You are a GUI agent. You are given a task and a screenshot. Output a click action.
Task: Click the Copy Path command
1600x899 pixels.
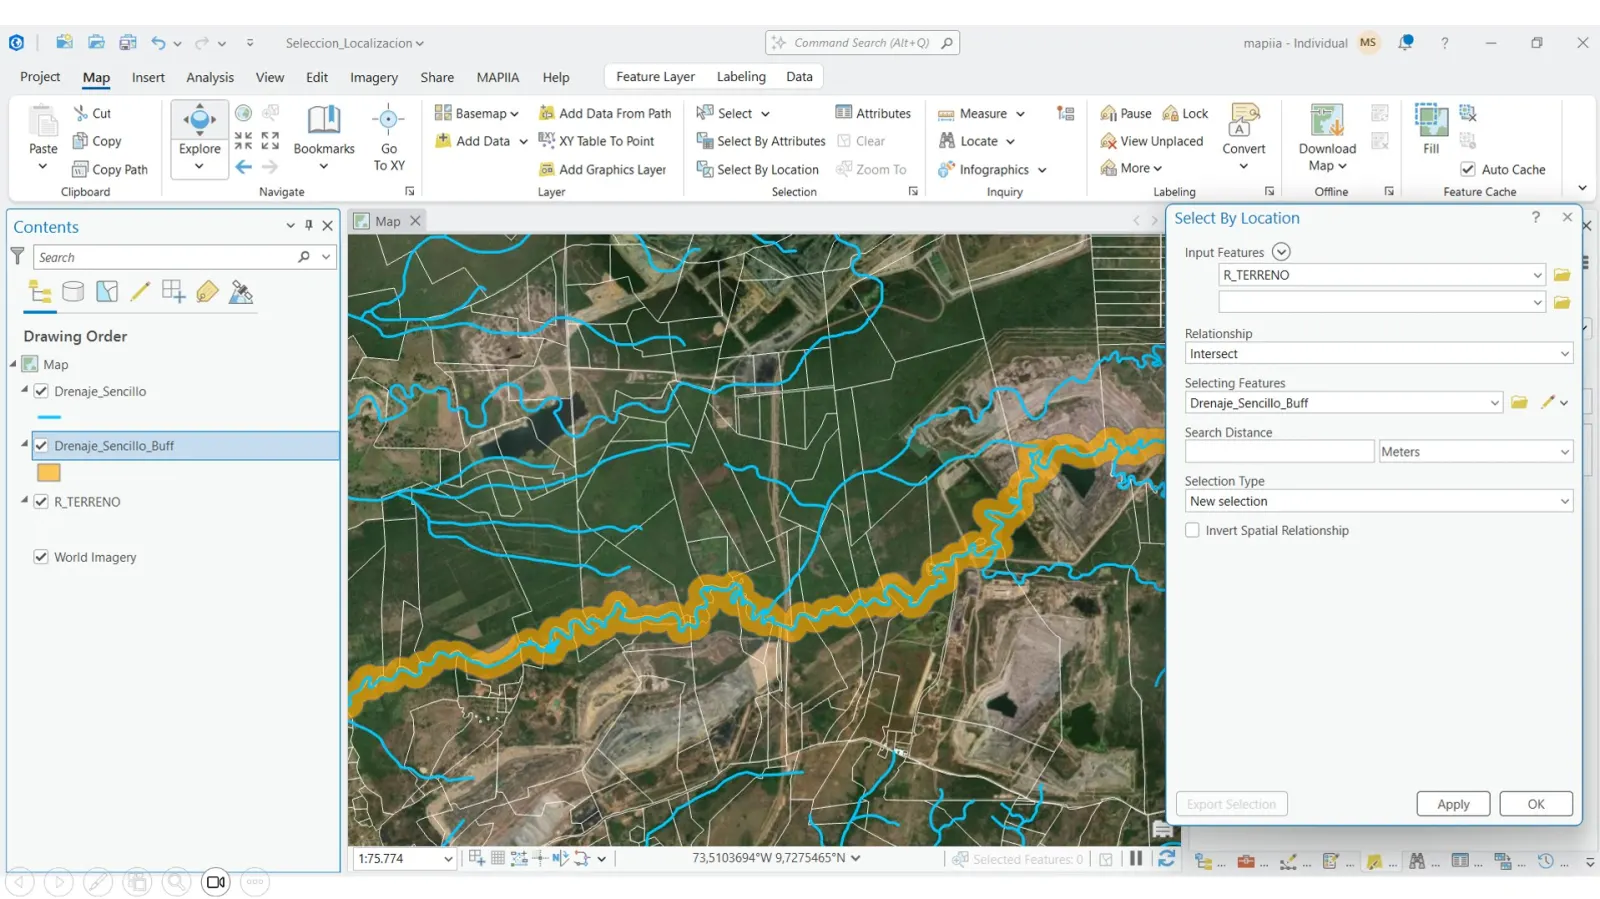tap(110, 169)
